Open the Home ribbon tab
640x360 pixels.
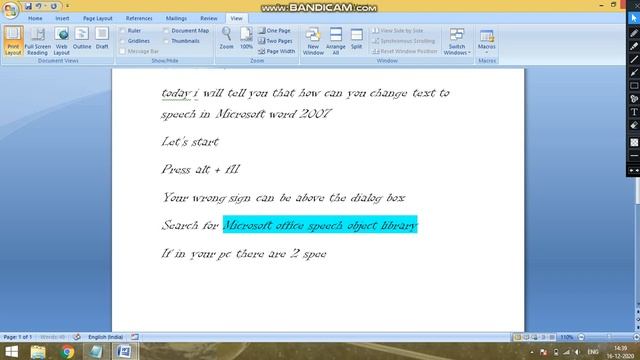(35, 18)
